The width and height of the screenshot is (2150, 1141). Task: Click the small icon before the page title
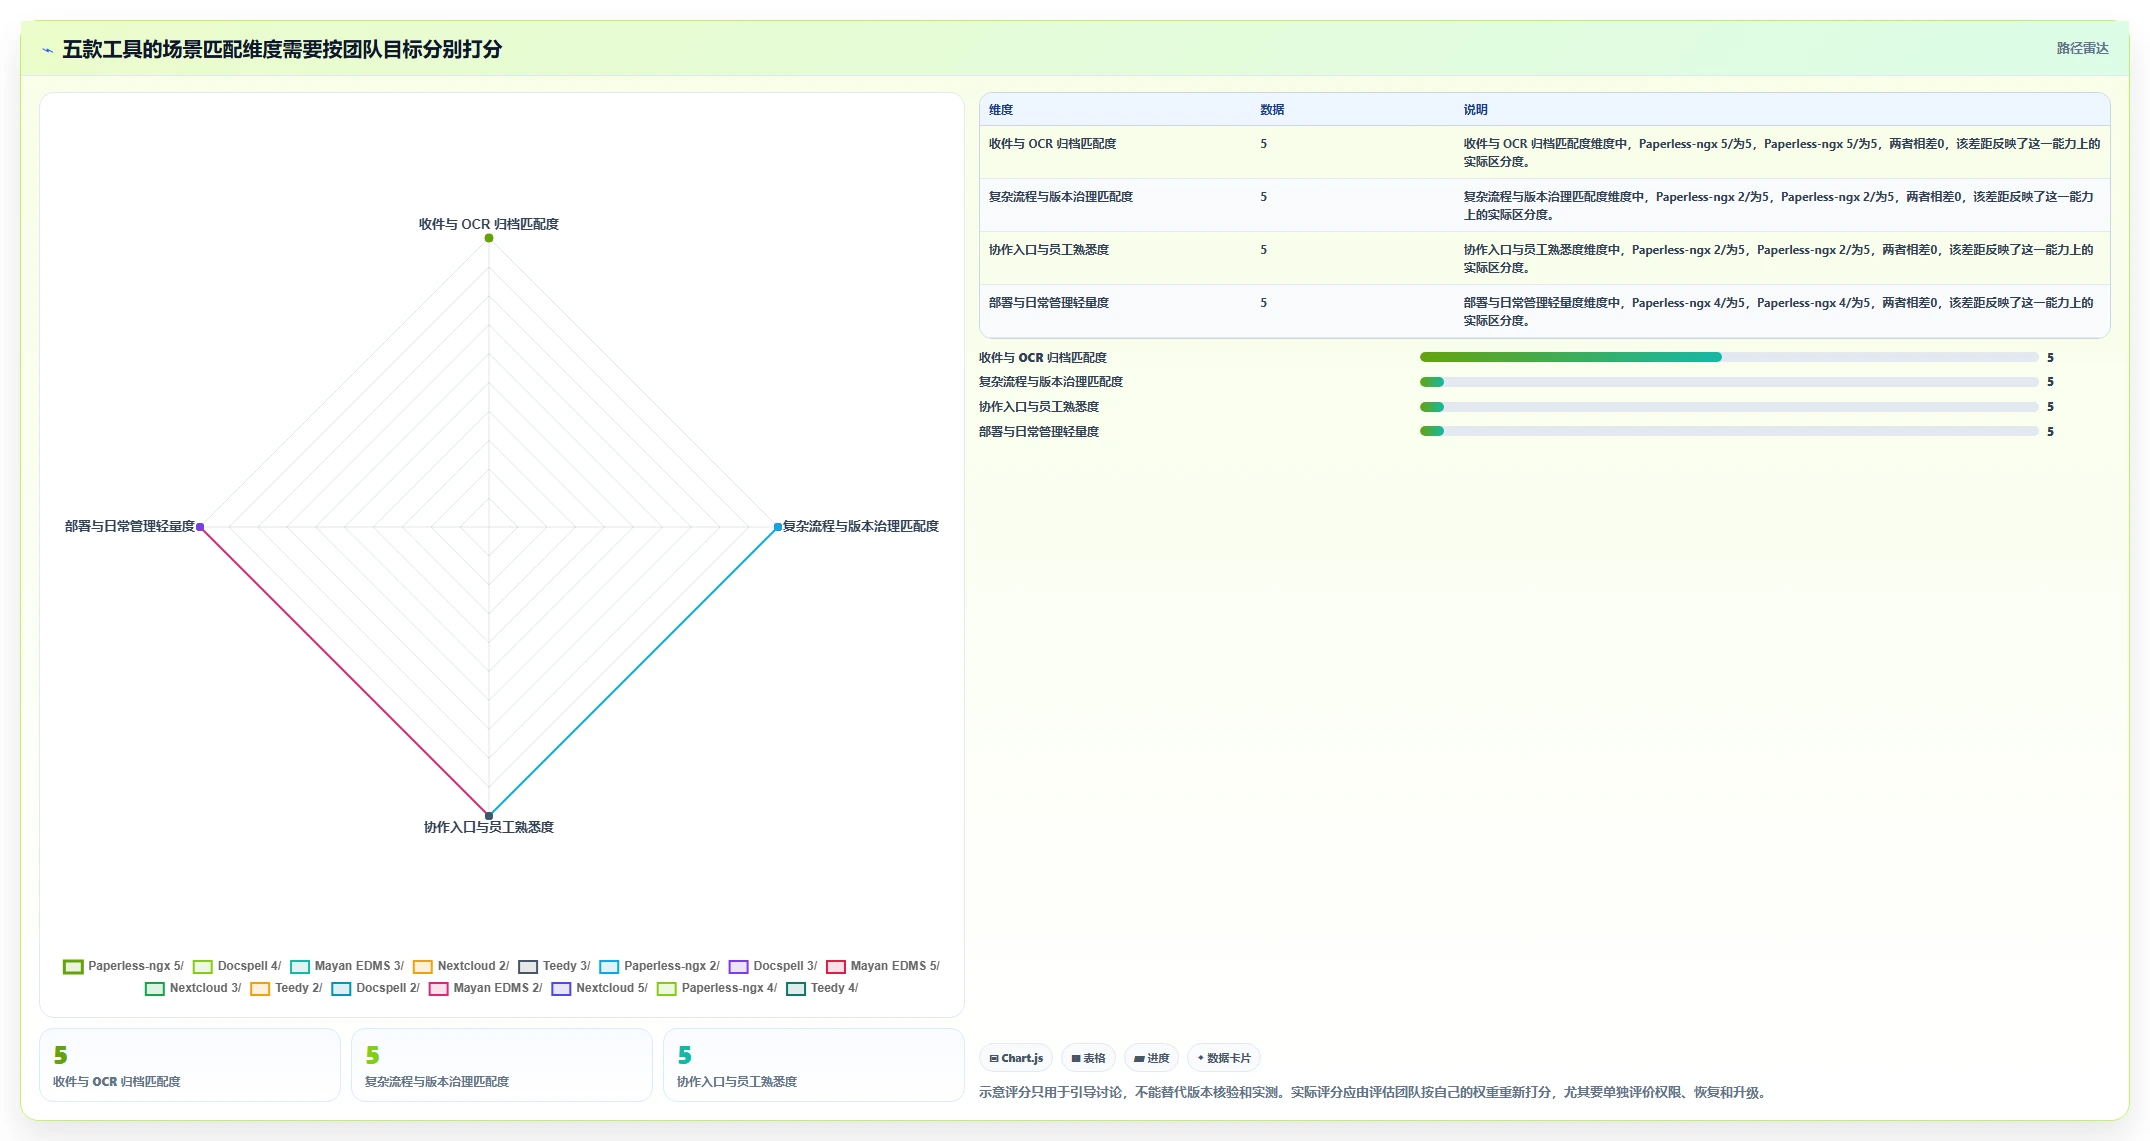point(47,50)
